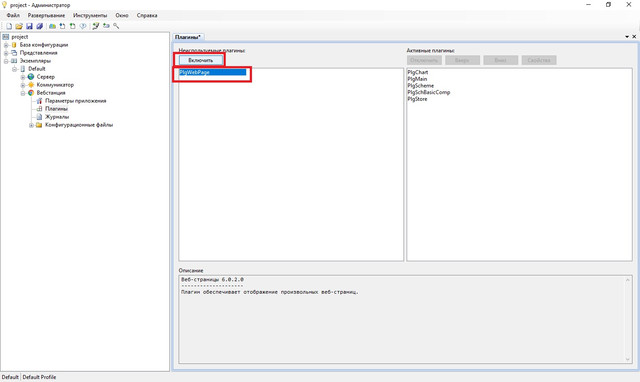Screen dimensions: 640x382
Task: Expand the База конфигурации branch
Action: pos(6,45)
